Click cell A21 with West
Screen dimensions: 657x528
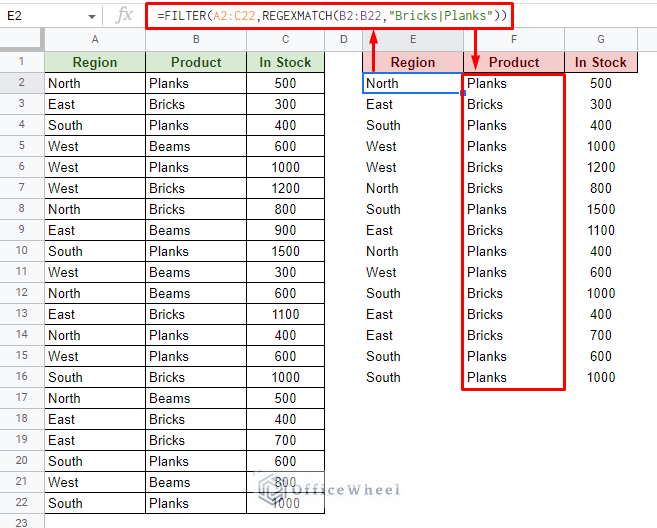pos(95,482)
